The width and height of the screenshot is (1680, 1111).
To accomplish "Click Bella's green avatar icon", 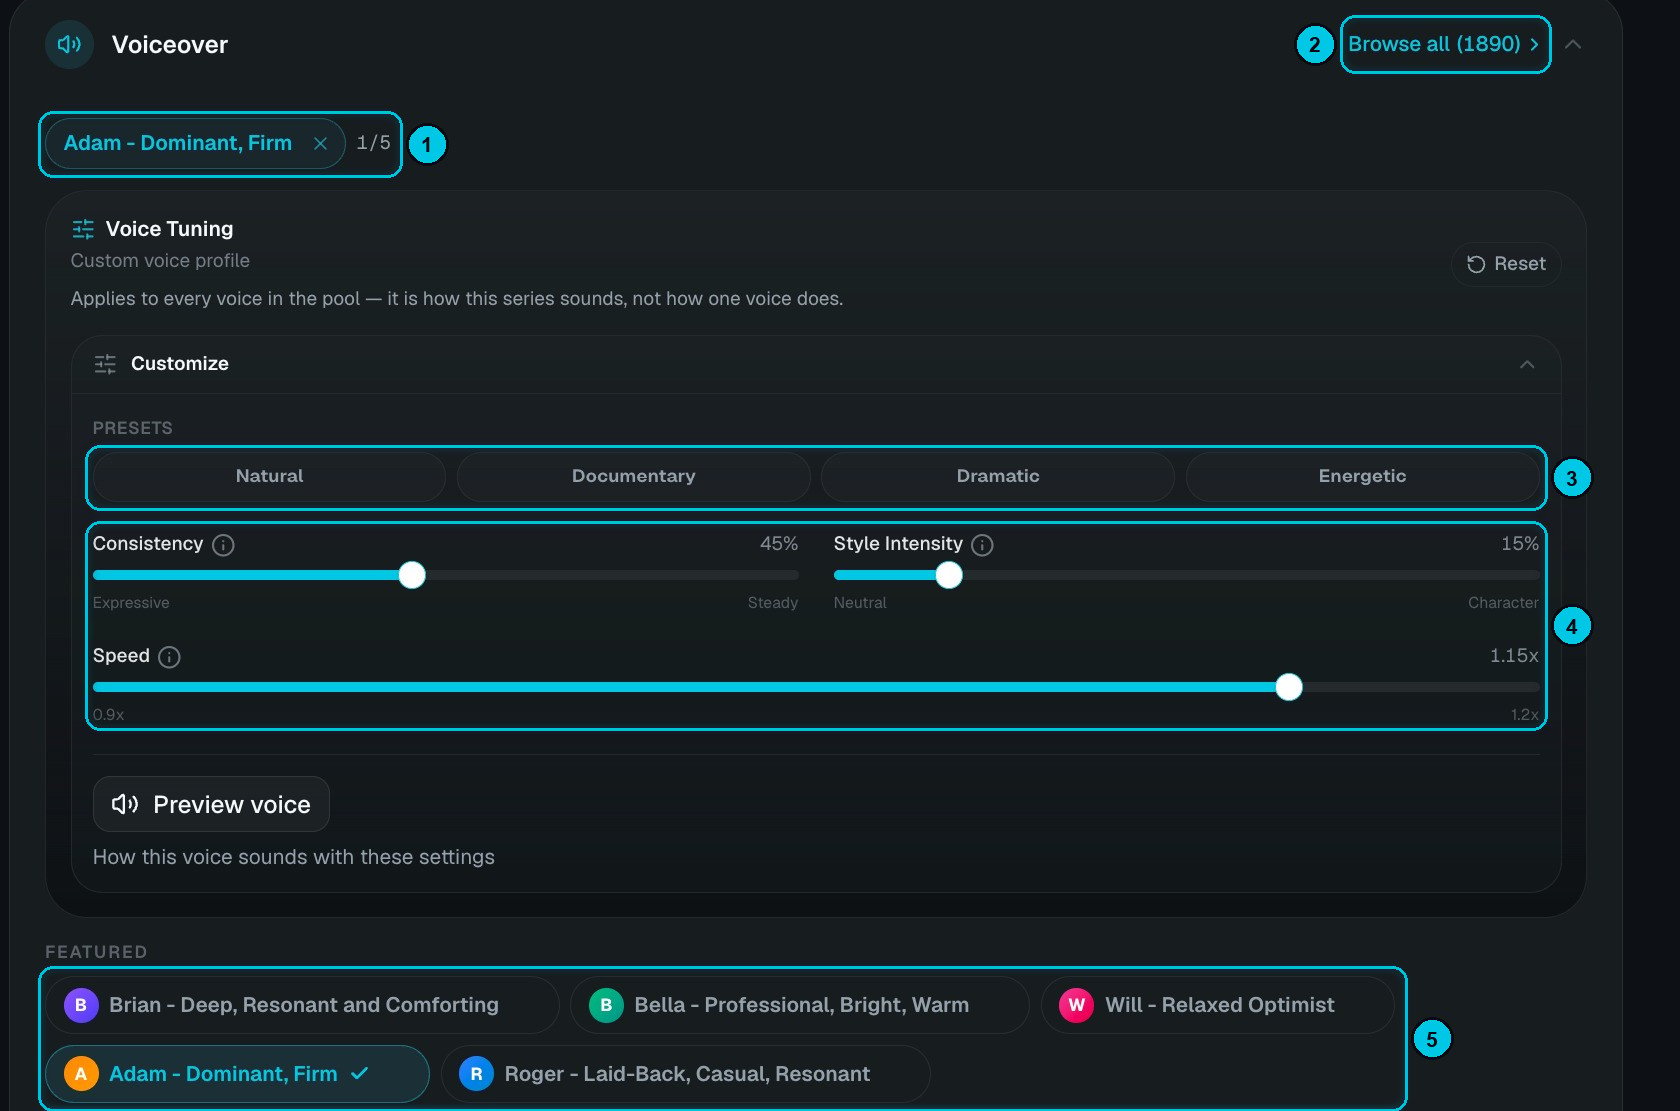I will 606,1005.
